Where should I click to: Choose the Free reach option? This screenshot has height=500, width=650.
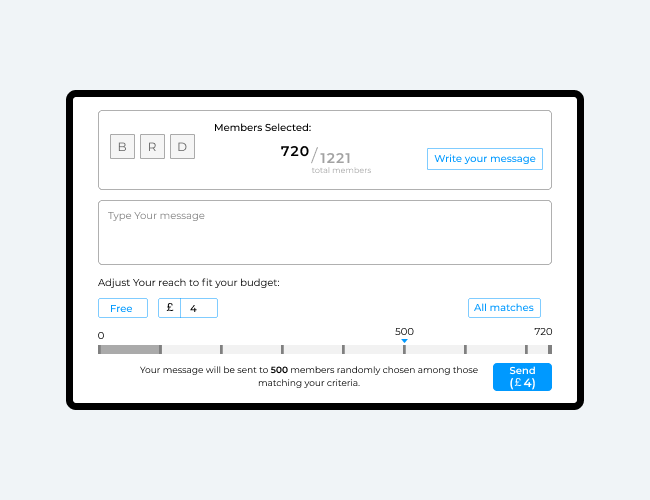[122, 308]
